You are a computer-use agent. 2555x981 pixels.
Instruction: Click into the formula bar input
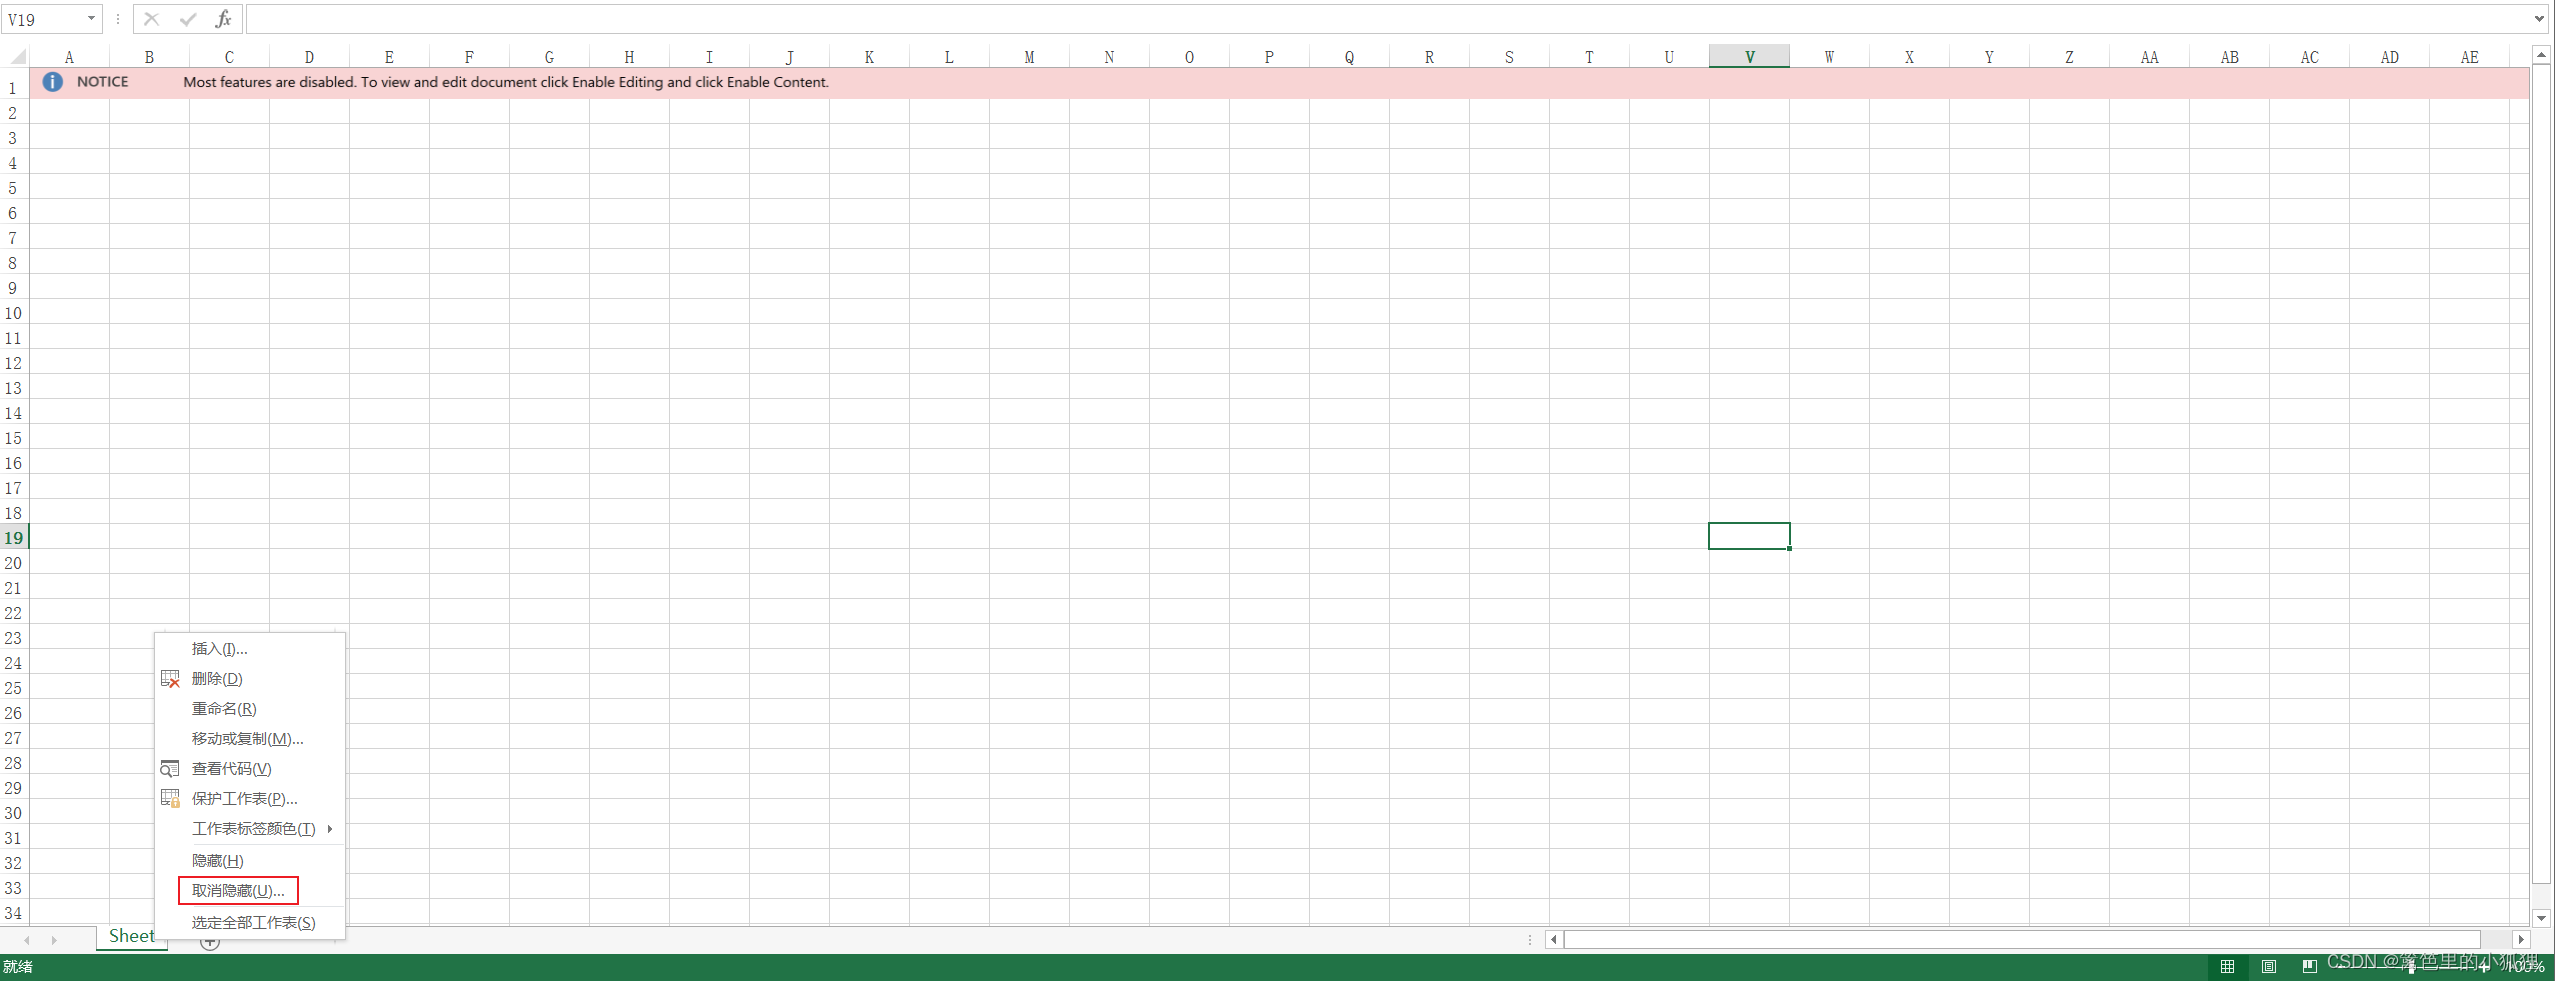tap(1388, 19)
